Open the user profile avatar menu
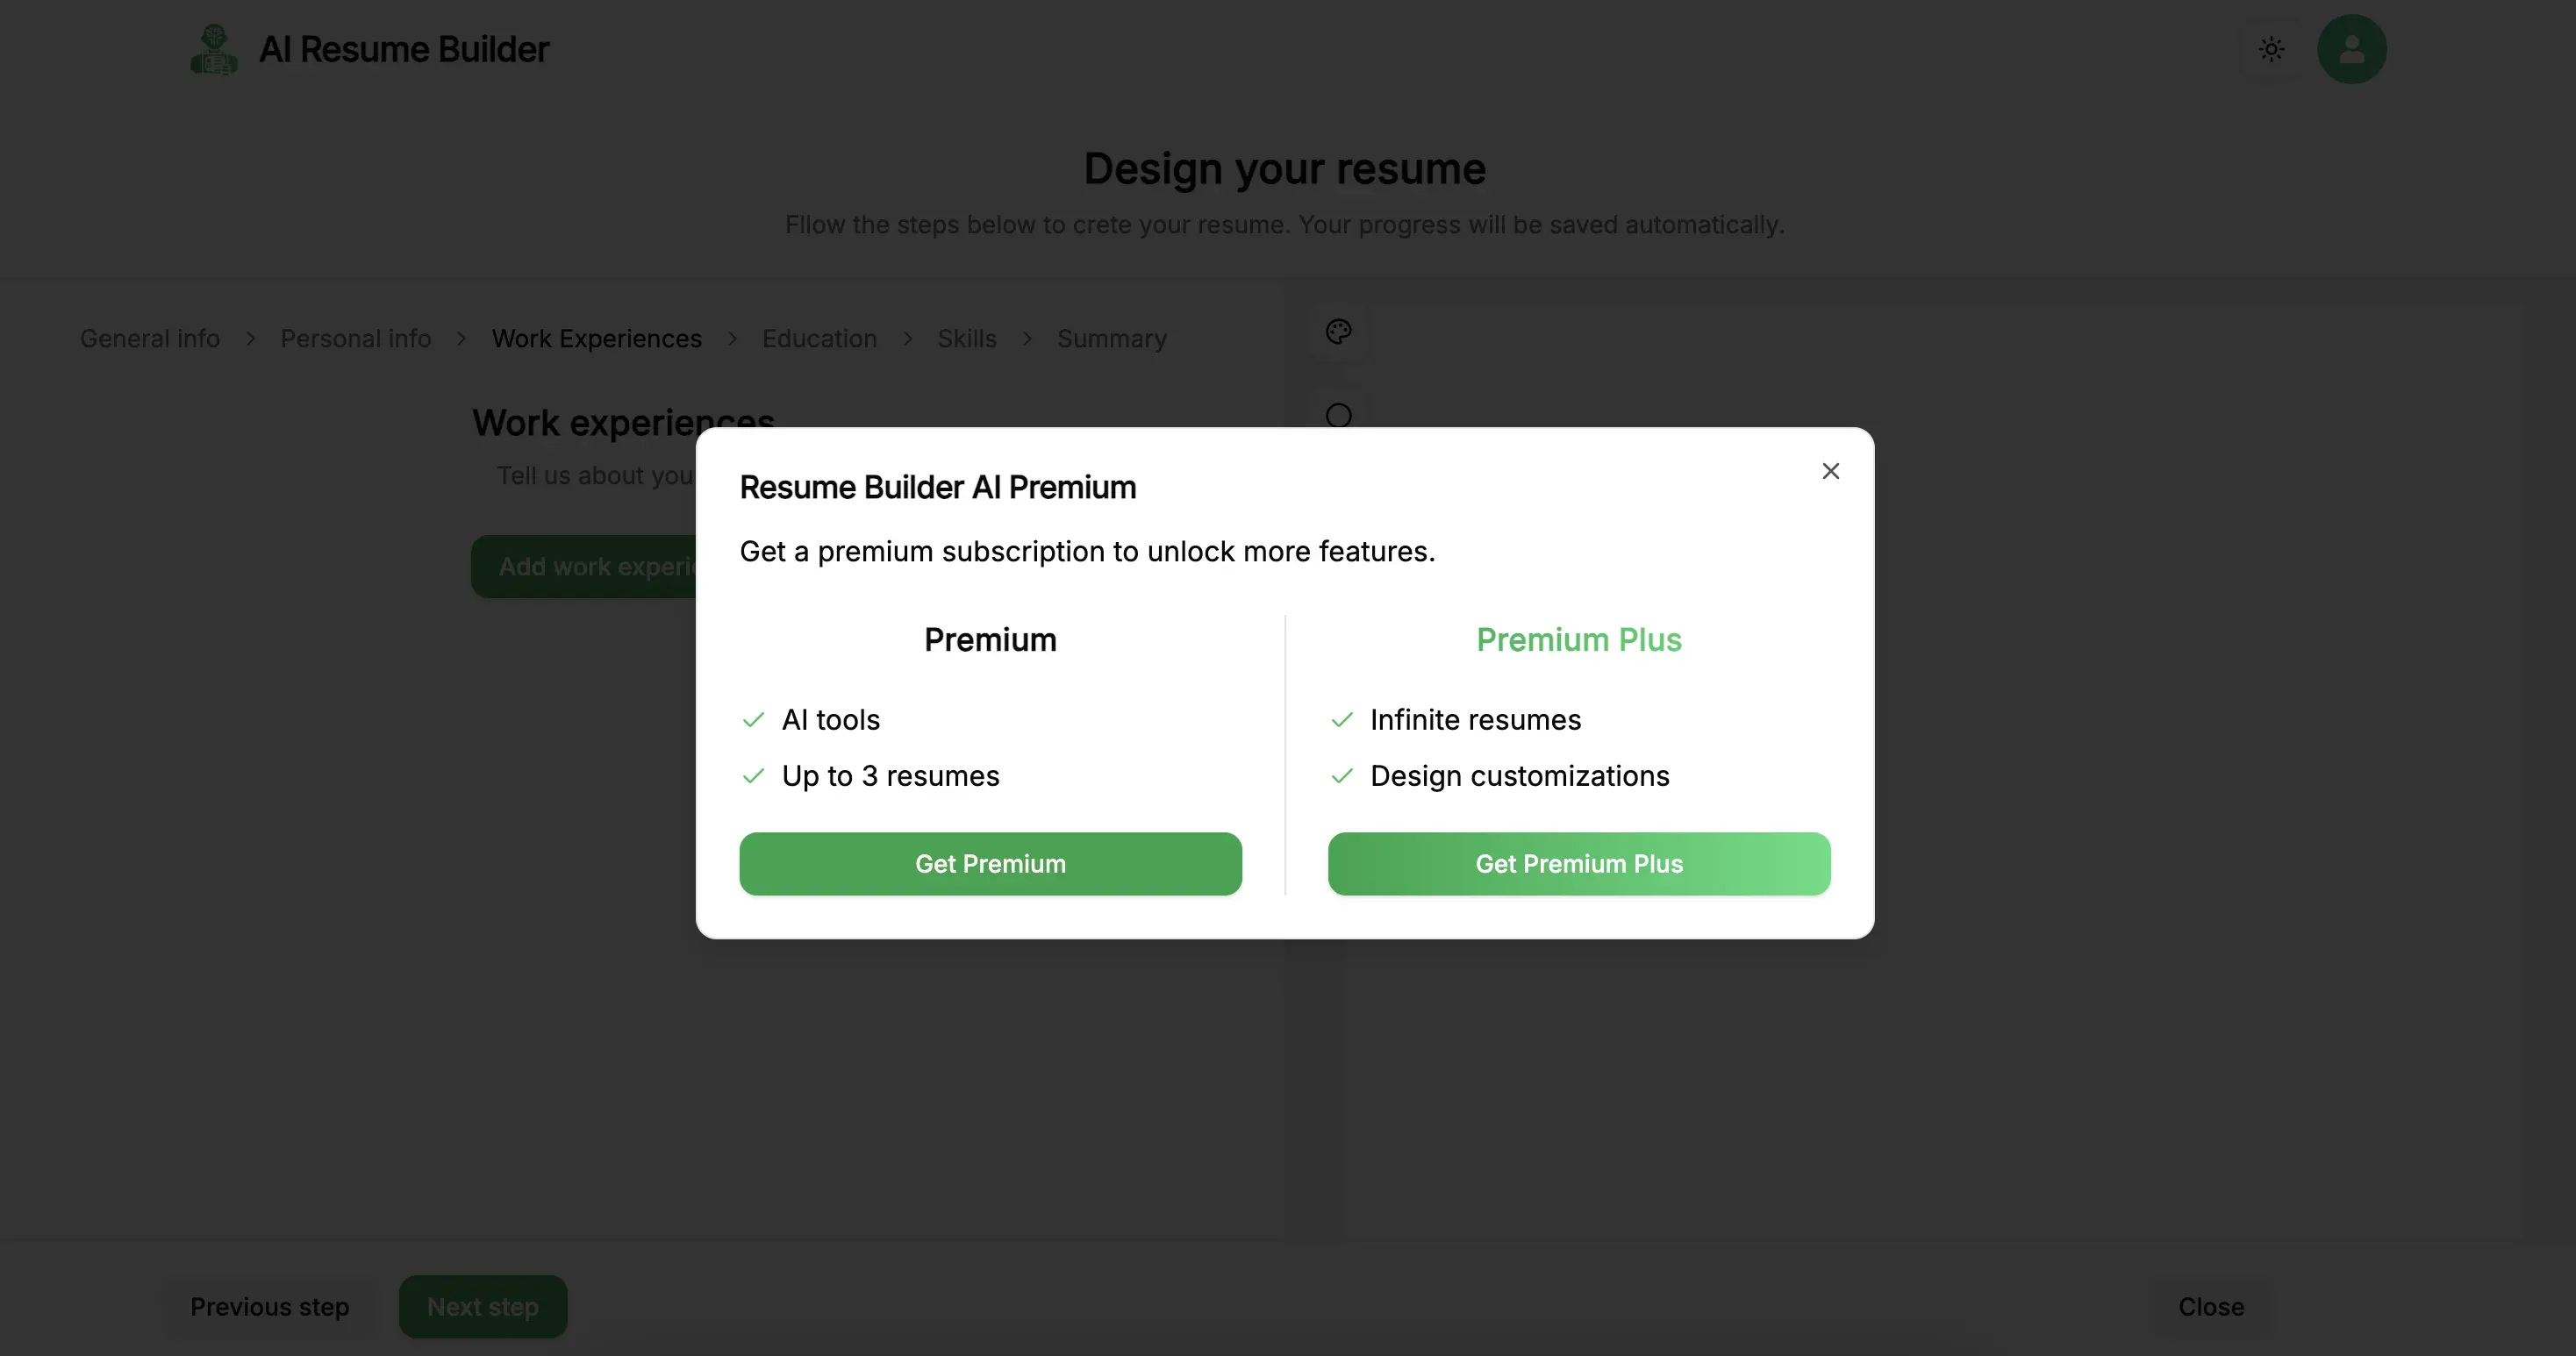2576x1356 pixels. pos(2351,49)
